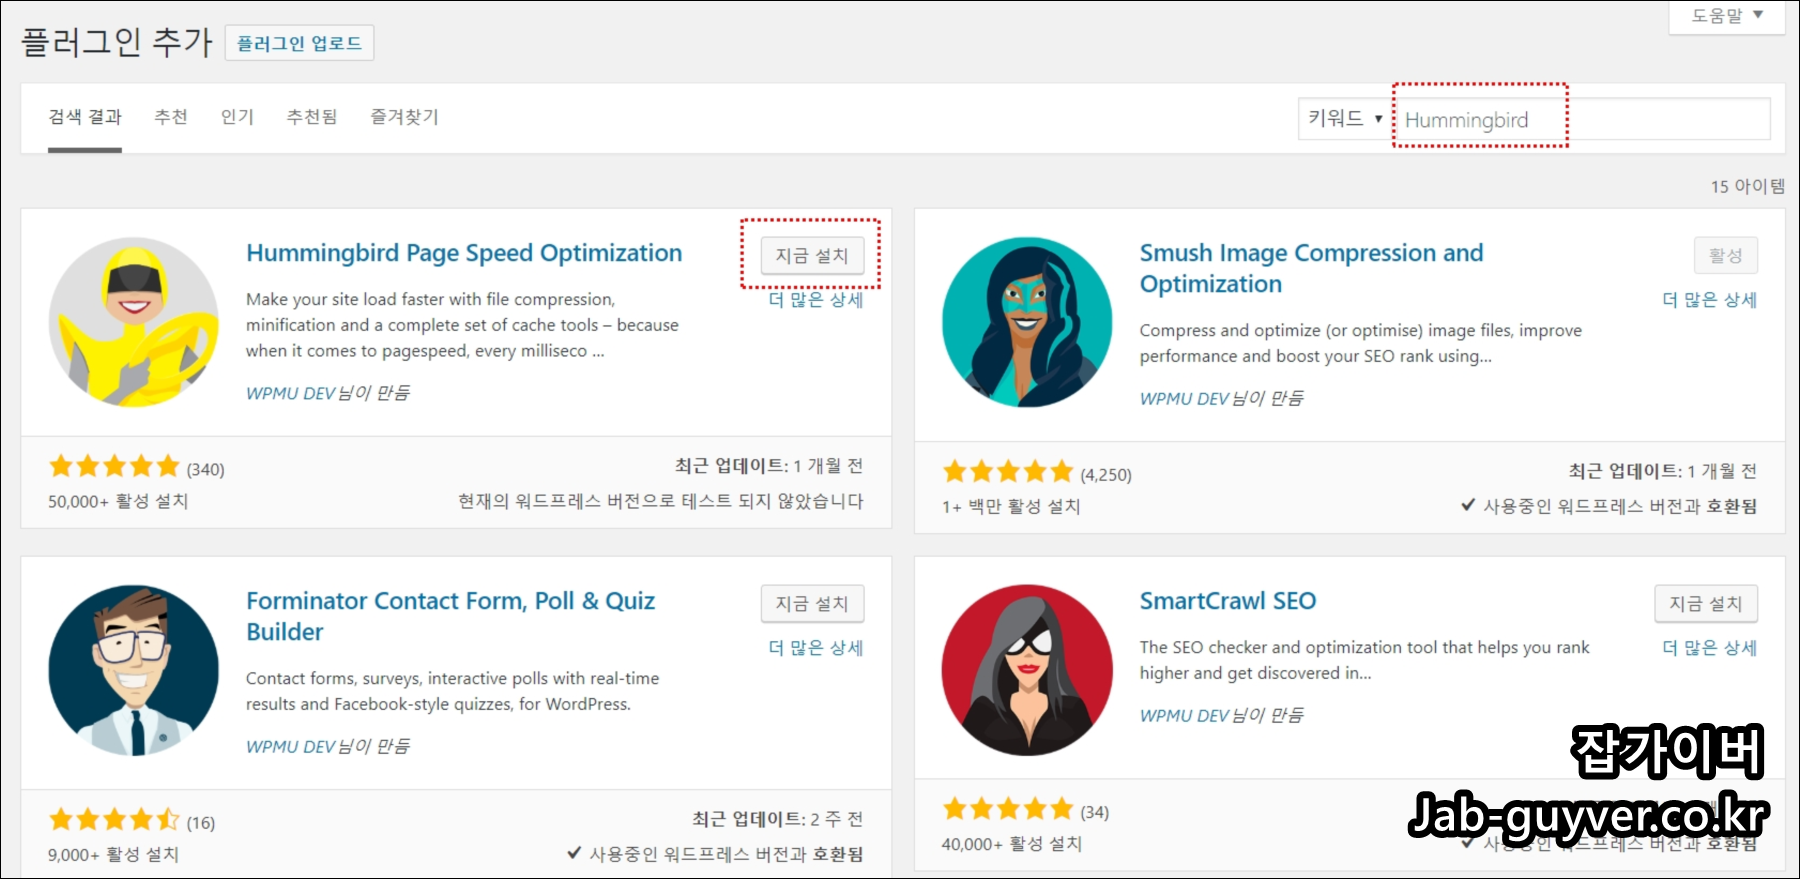This screenshot has height=879, width=1800.
Task: Click Forminator's 최근 업데이트: 2 주 전
Action: (x=778, y=819)
